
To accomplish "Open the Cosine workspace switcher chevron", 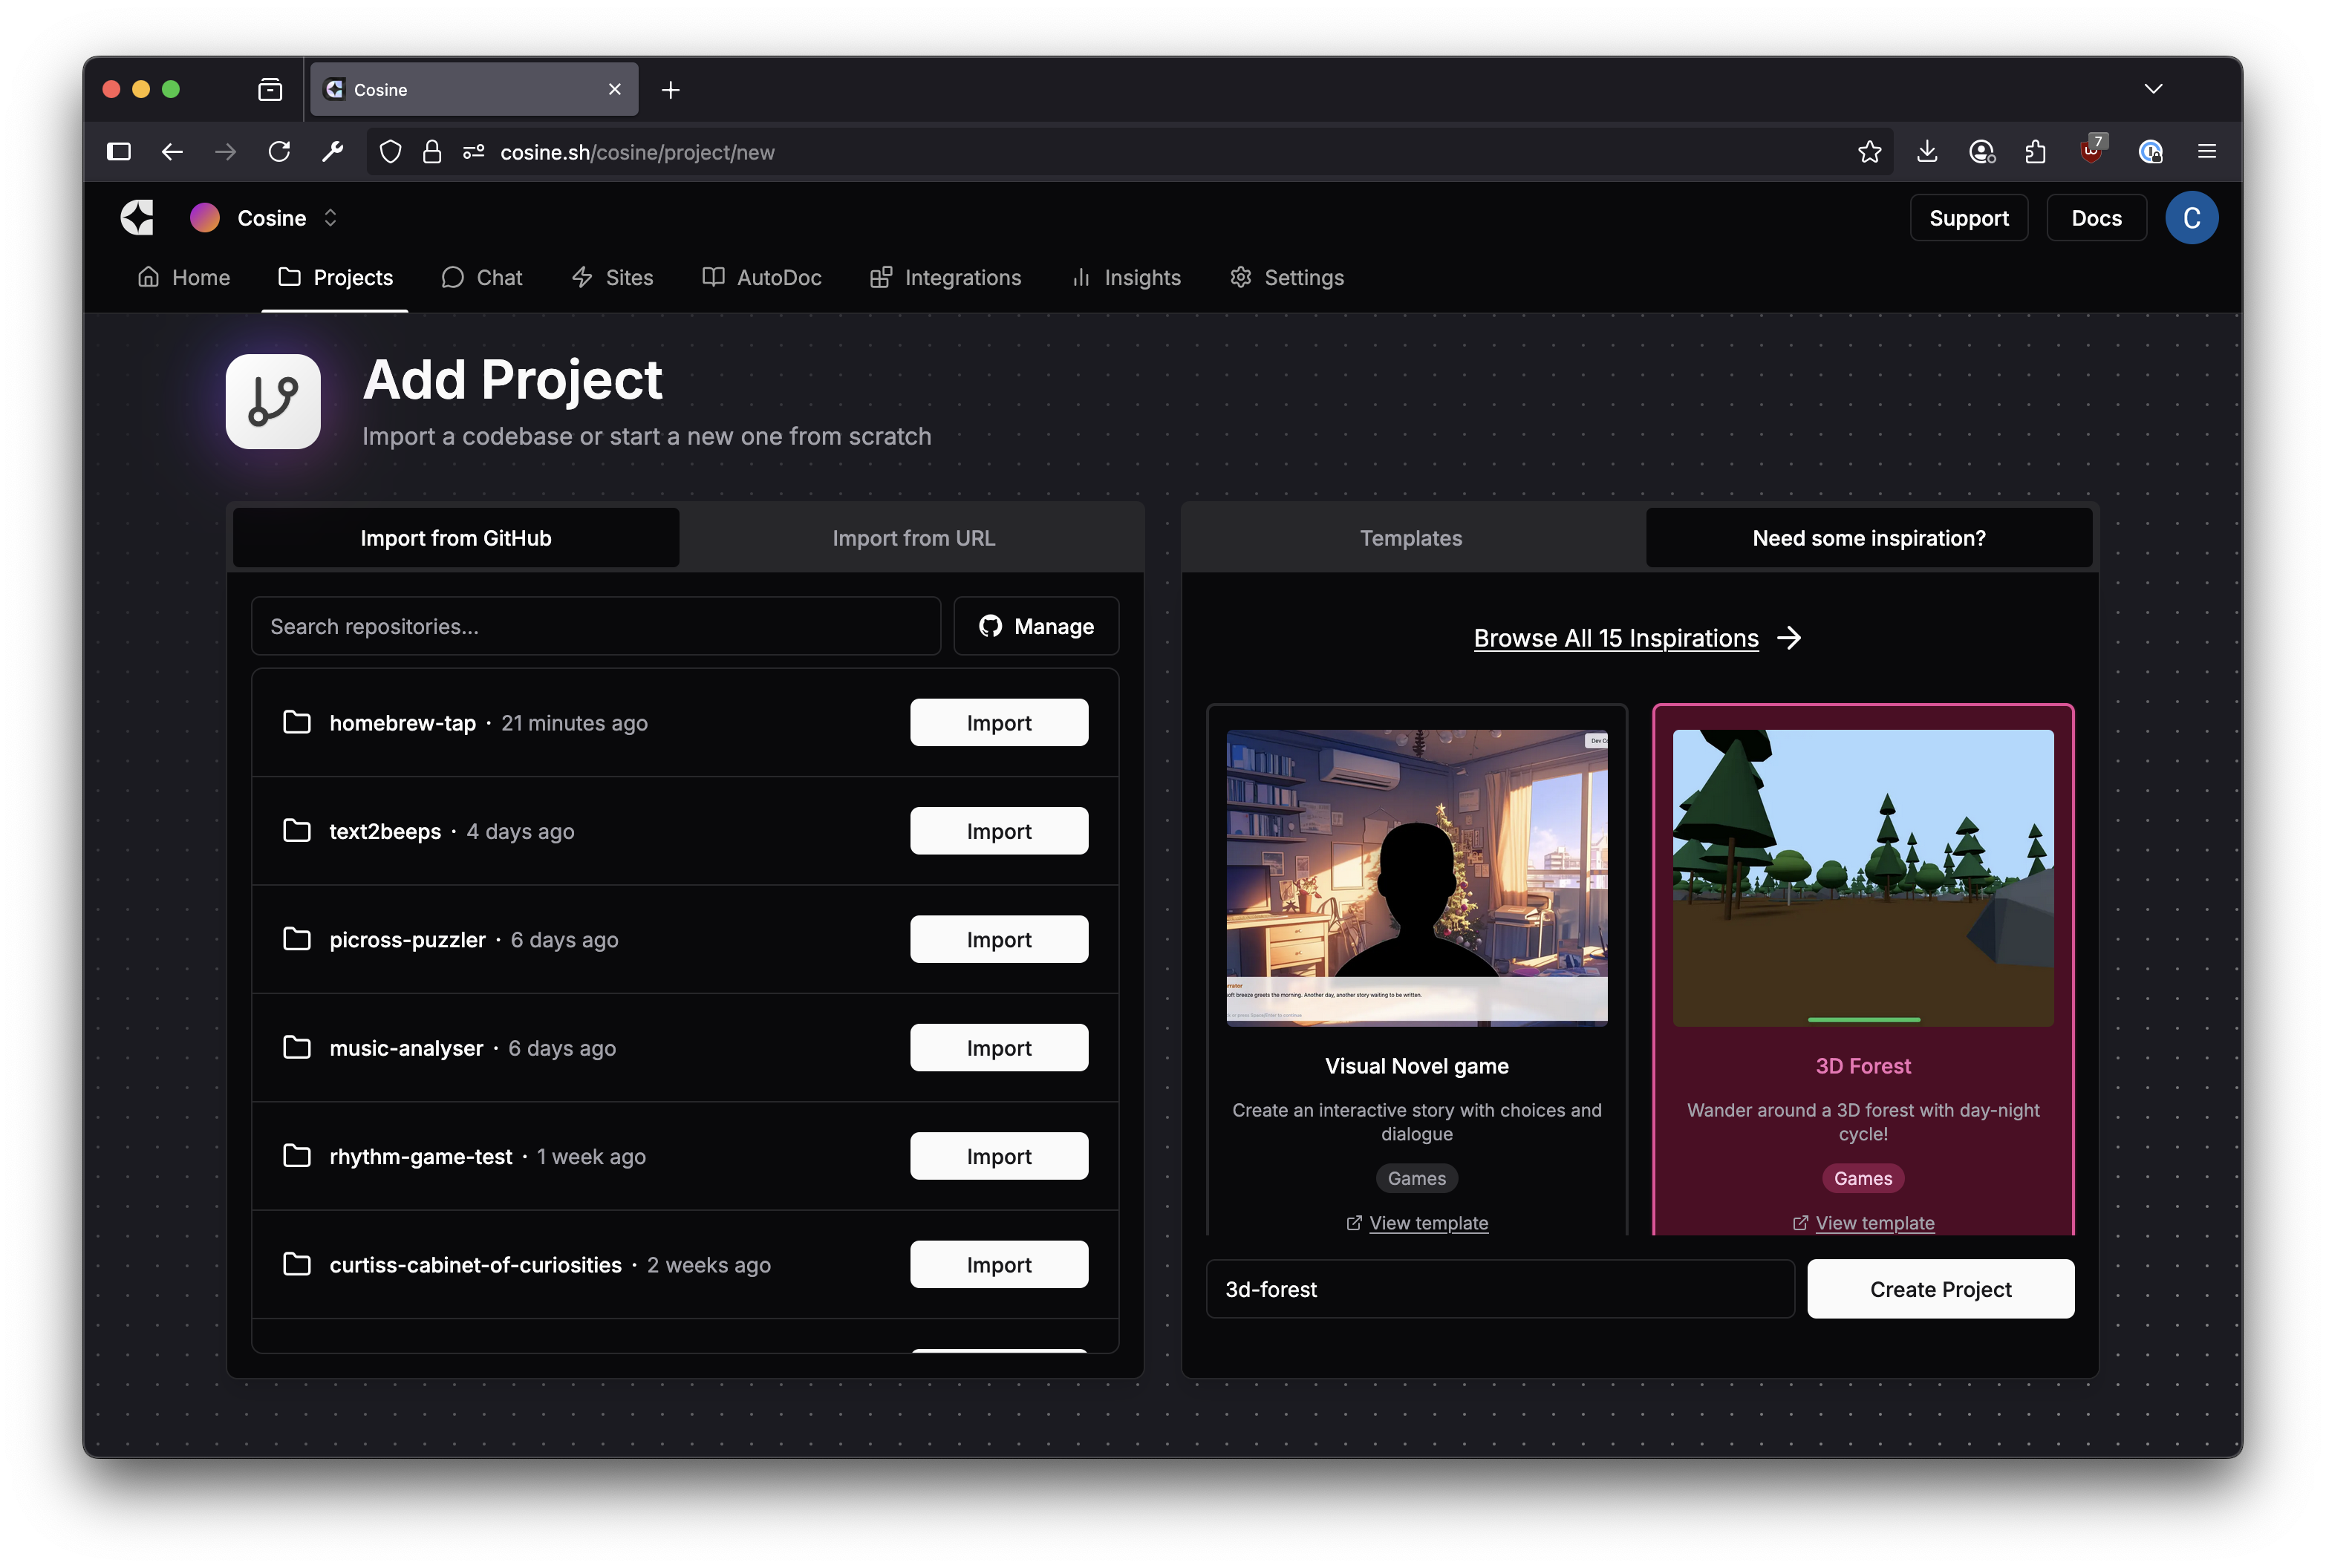I will 331,218.
